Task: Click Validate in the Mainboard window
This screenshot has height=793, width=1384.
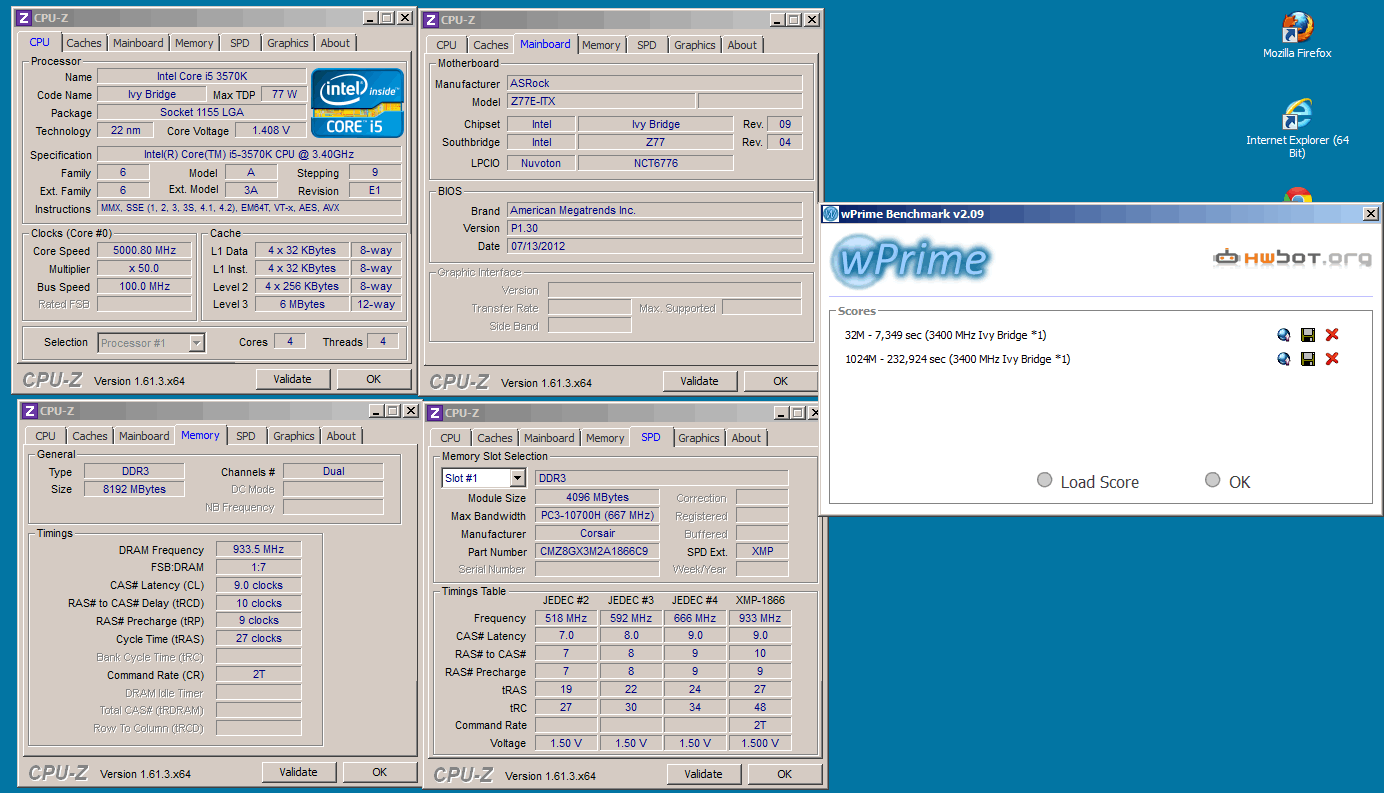Action: 699,381
